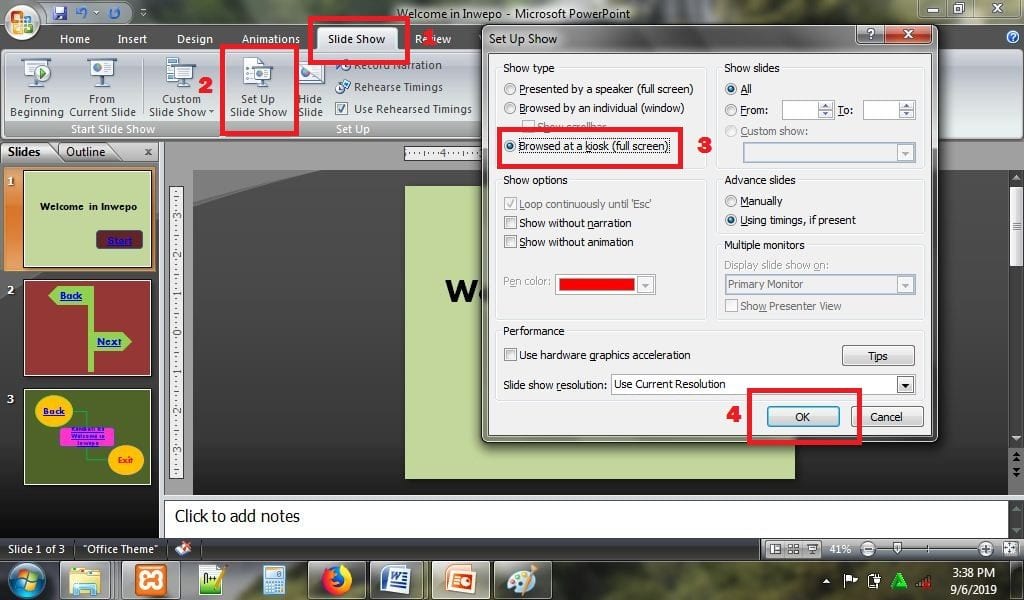
Task: Open the Slide Show ribbon tab
Action: (x=357, y=39)
